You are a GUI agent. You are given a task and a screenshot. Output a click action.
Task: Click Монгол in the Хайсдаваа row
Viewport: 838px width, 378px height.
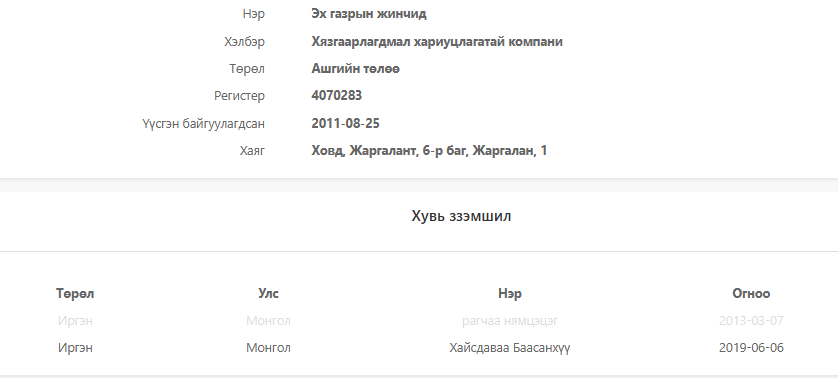[268, 348]
